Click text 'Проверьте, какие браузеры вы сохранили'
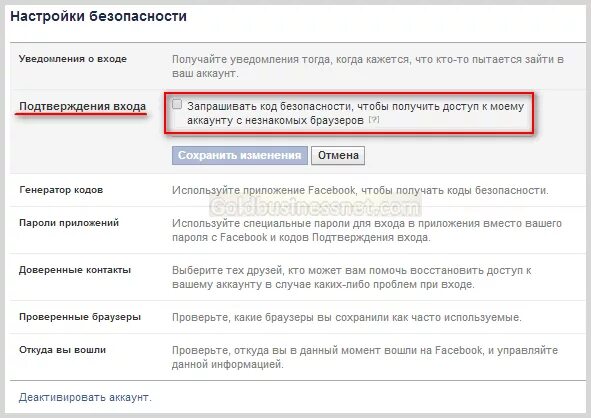The width and height of the screenshot is (591, 418). click(x=280, y=317)
